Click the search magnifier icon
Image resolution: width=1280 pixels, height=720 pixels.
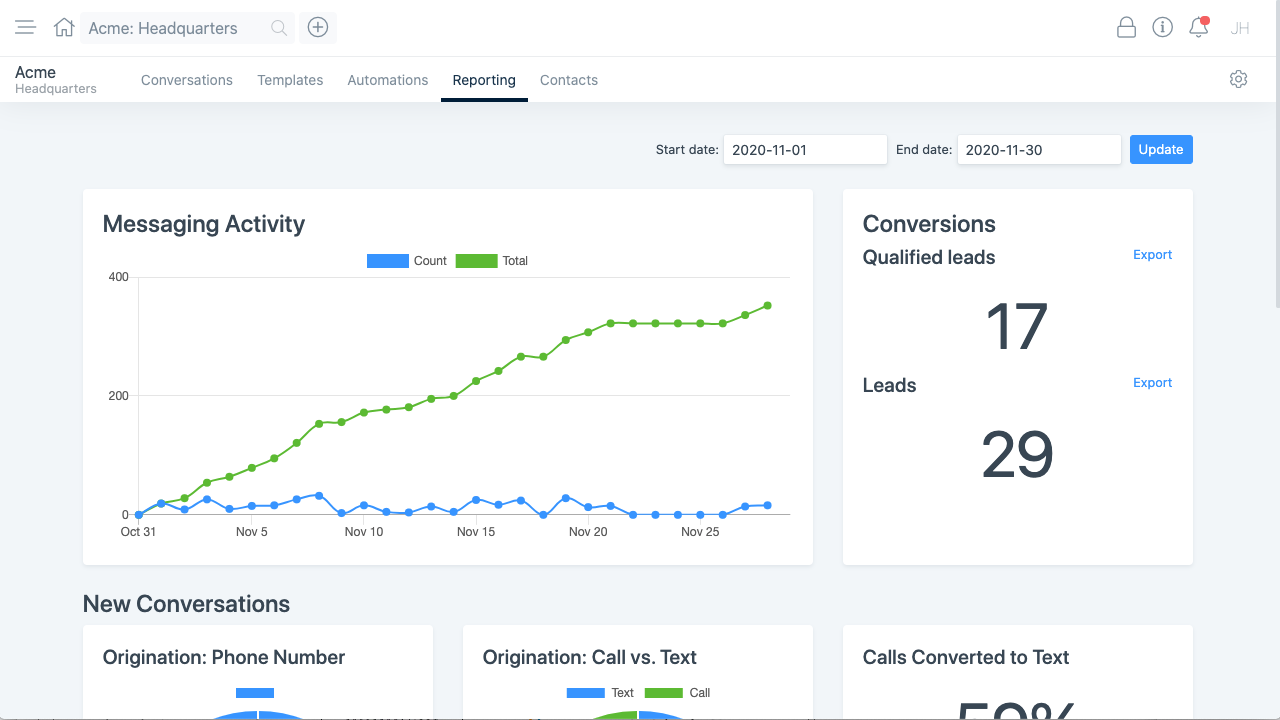[279, 28]
